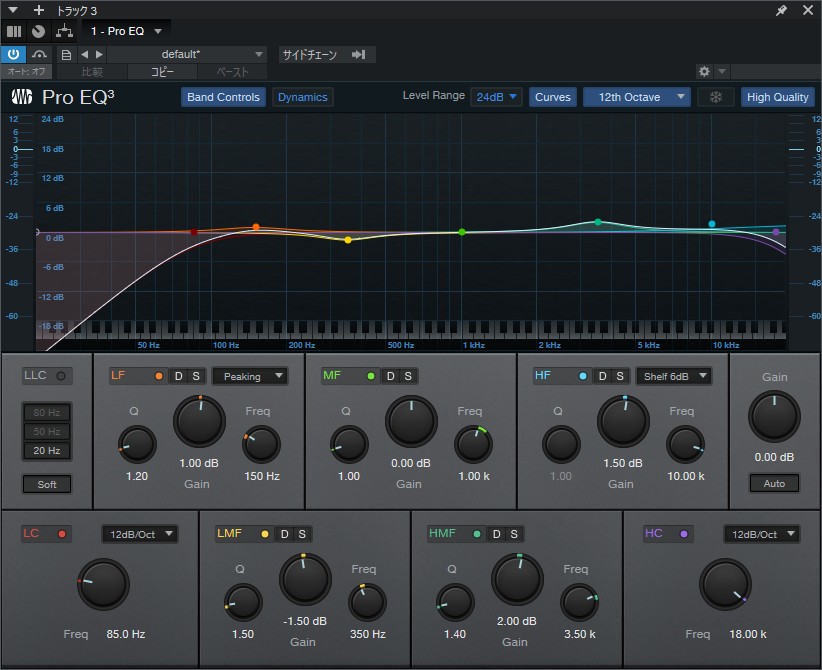Open the 1 - Pro EQ plugin selector dropdown
822x670 pixels.
[x=126, y=31]
